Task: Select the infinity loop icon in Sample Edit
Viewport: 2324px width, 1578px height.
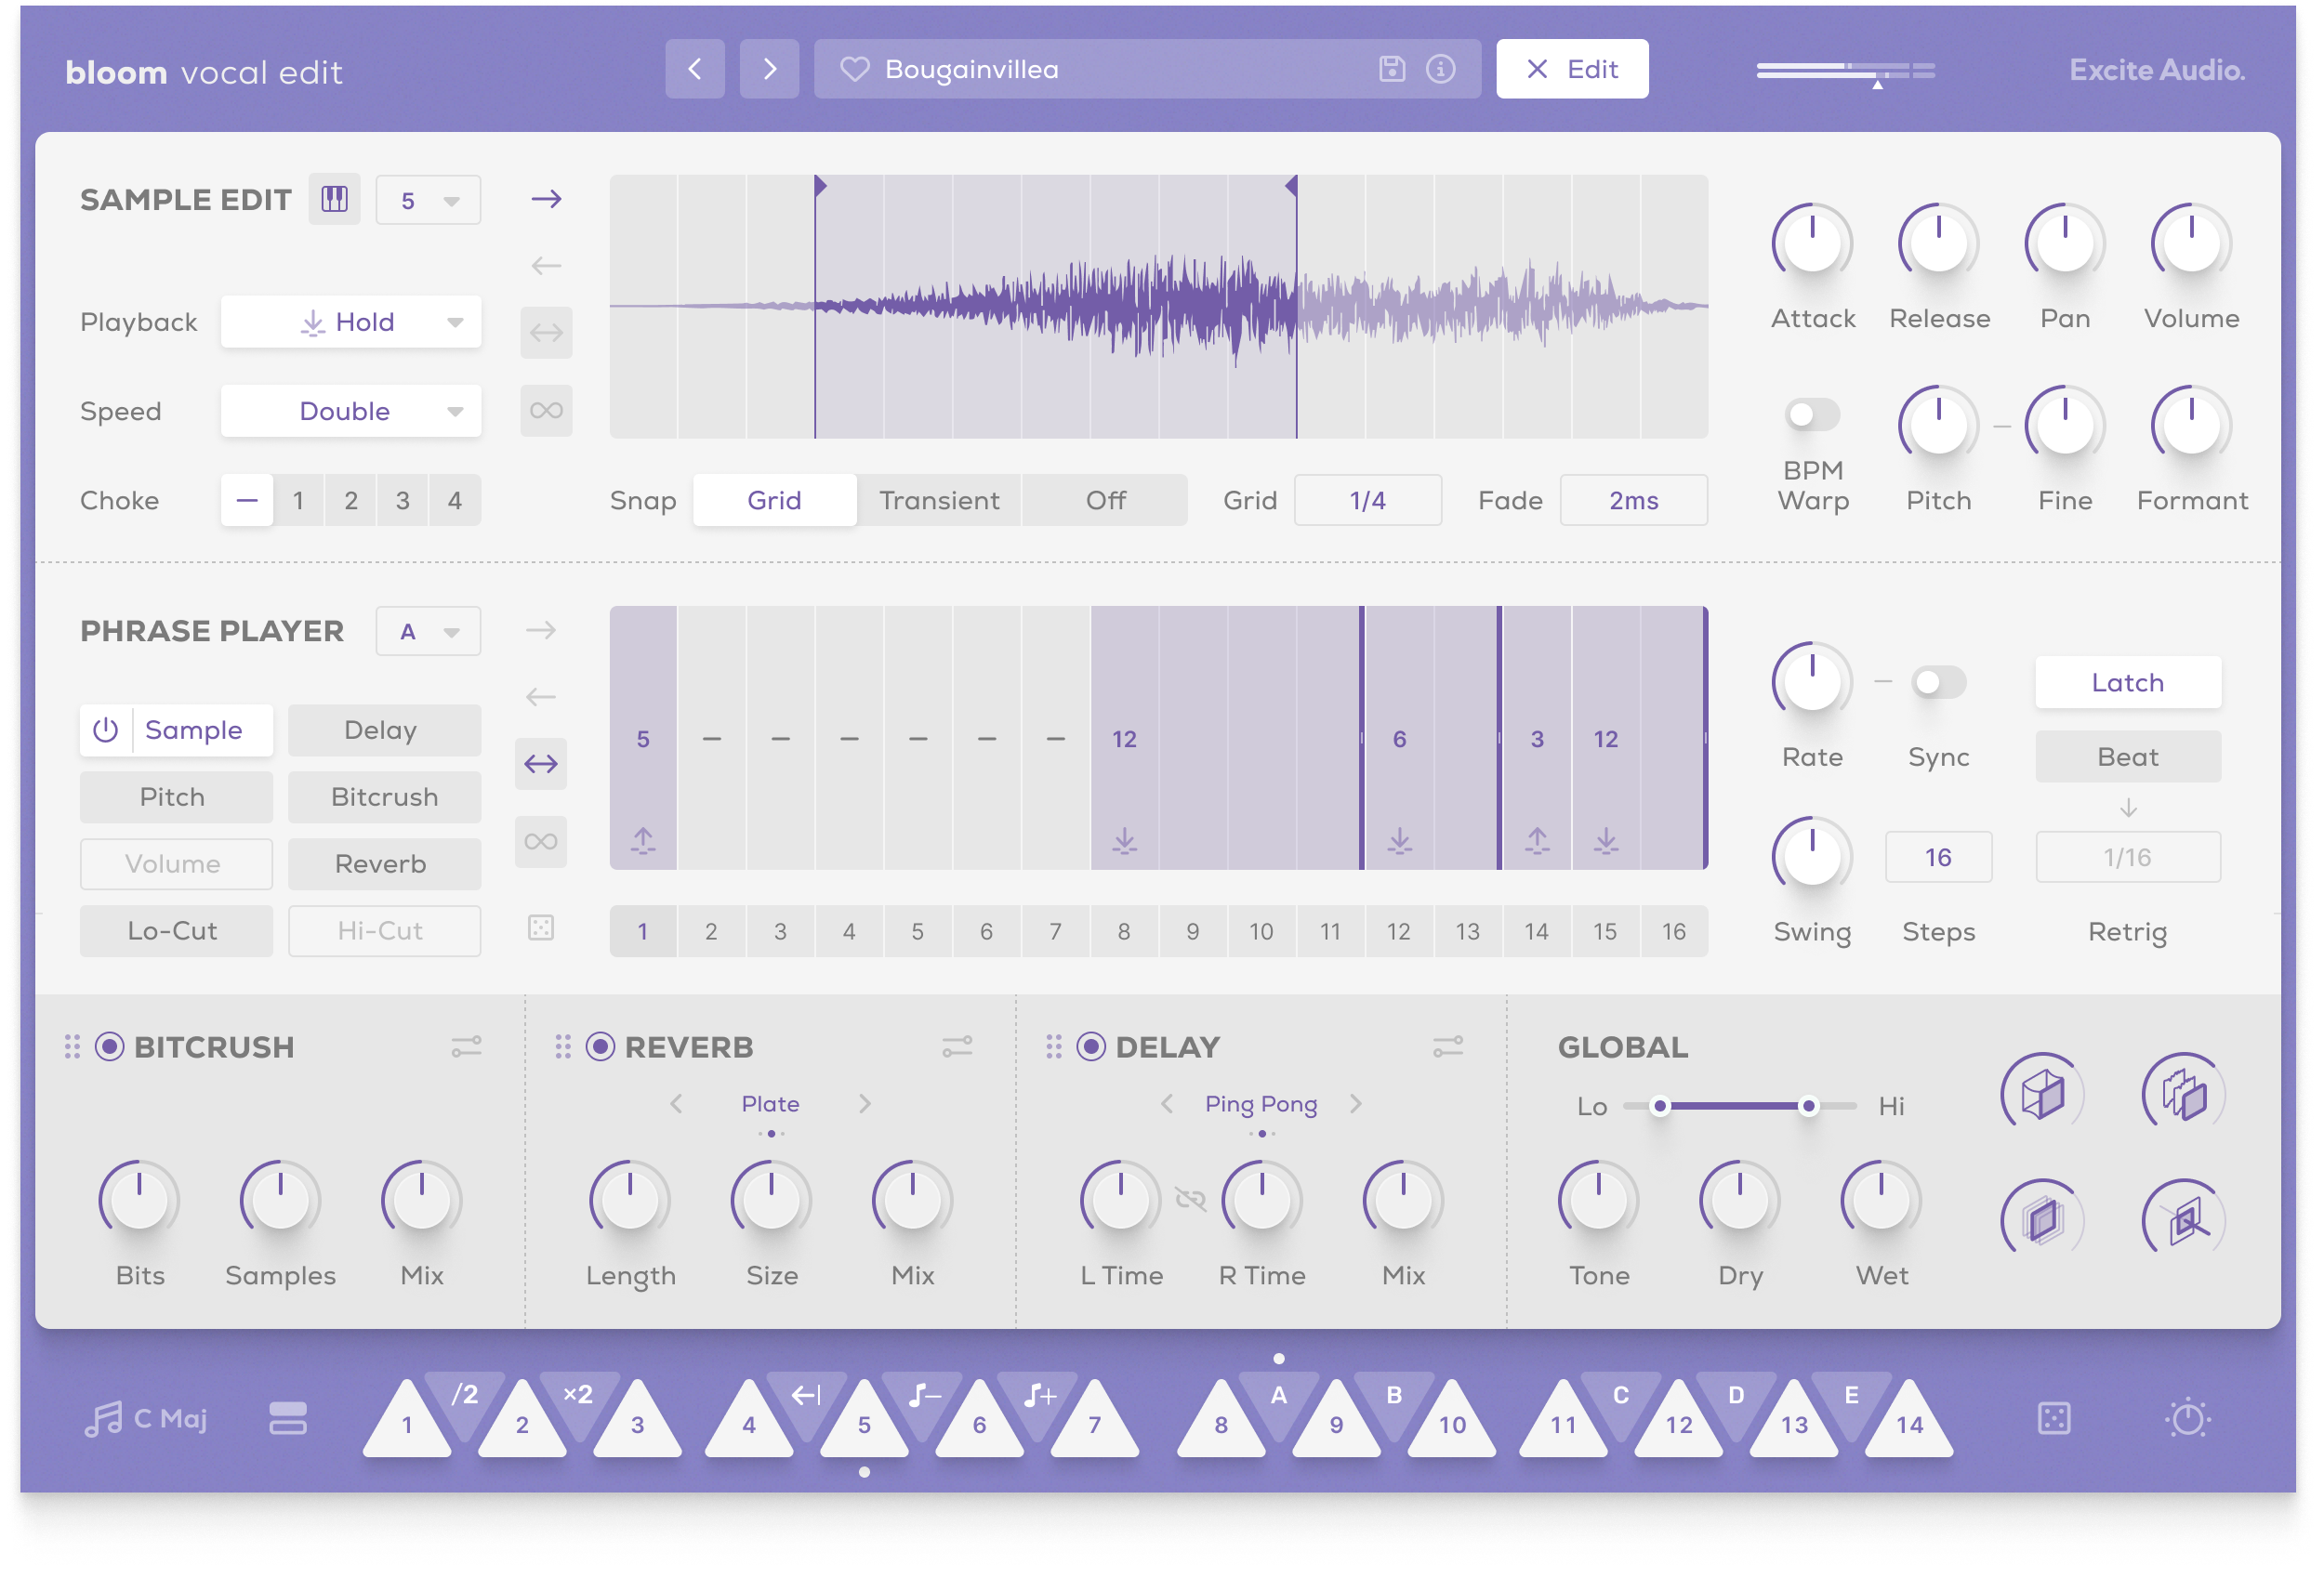Action: tap(546, 410)
